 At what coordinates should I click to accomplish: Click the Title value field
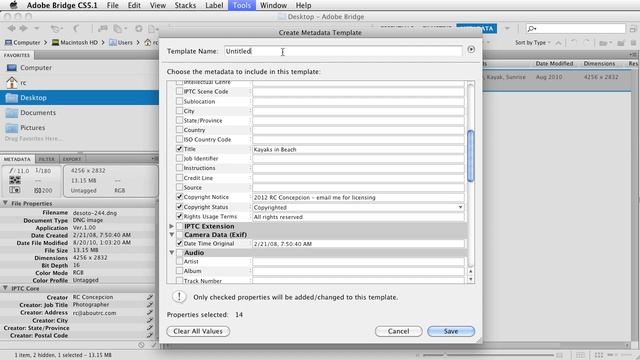(358, 149)
